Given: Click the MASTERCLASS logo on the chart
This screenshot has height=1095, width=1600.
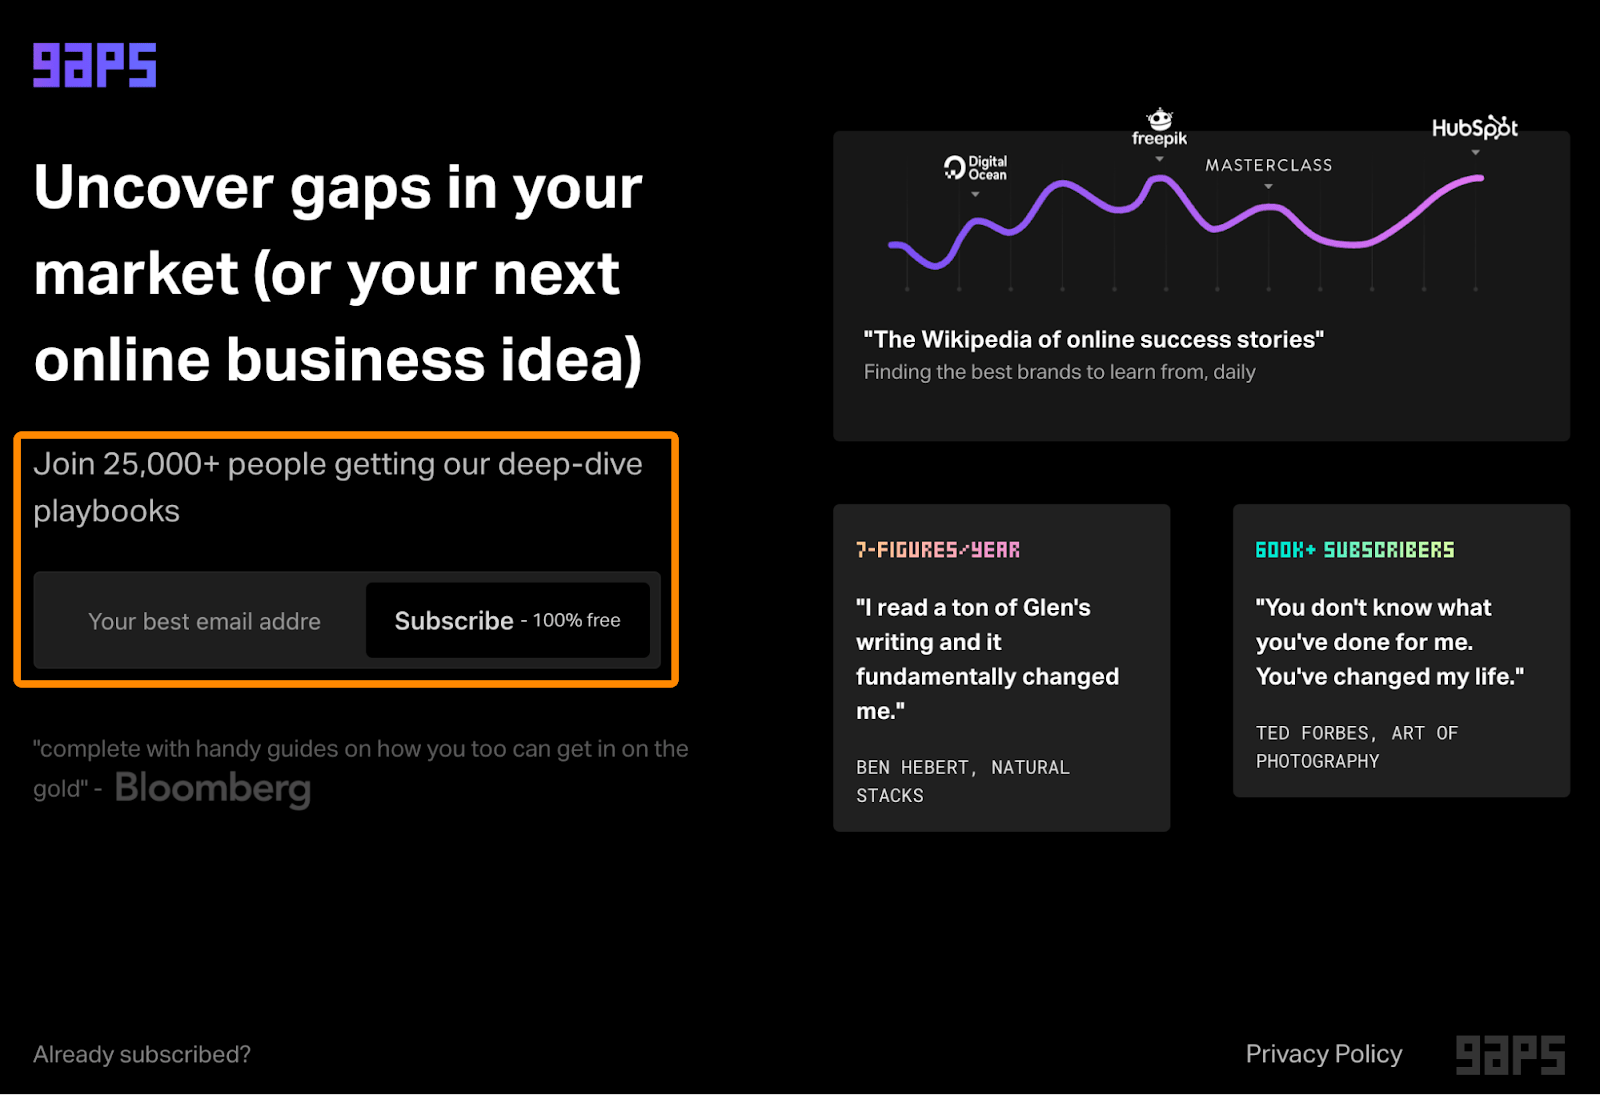Looking at the screenshot, I should pos(1268,165).
